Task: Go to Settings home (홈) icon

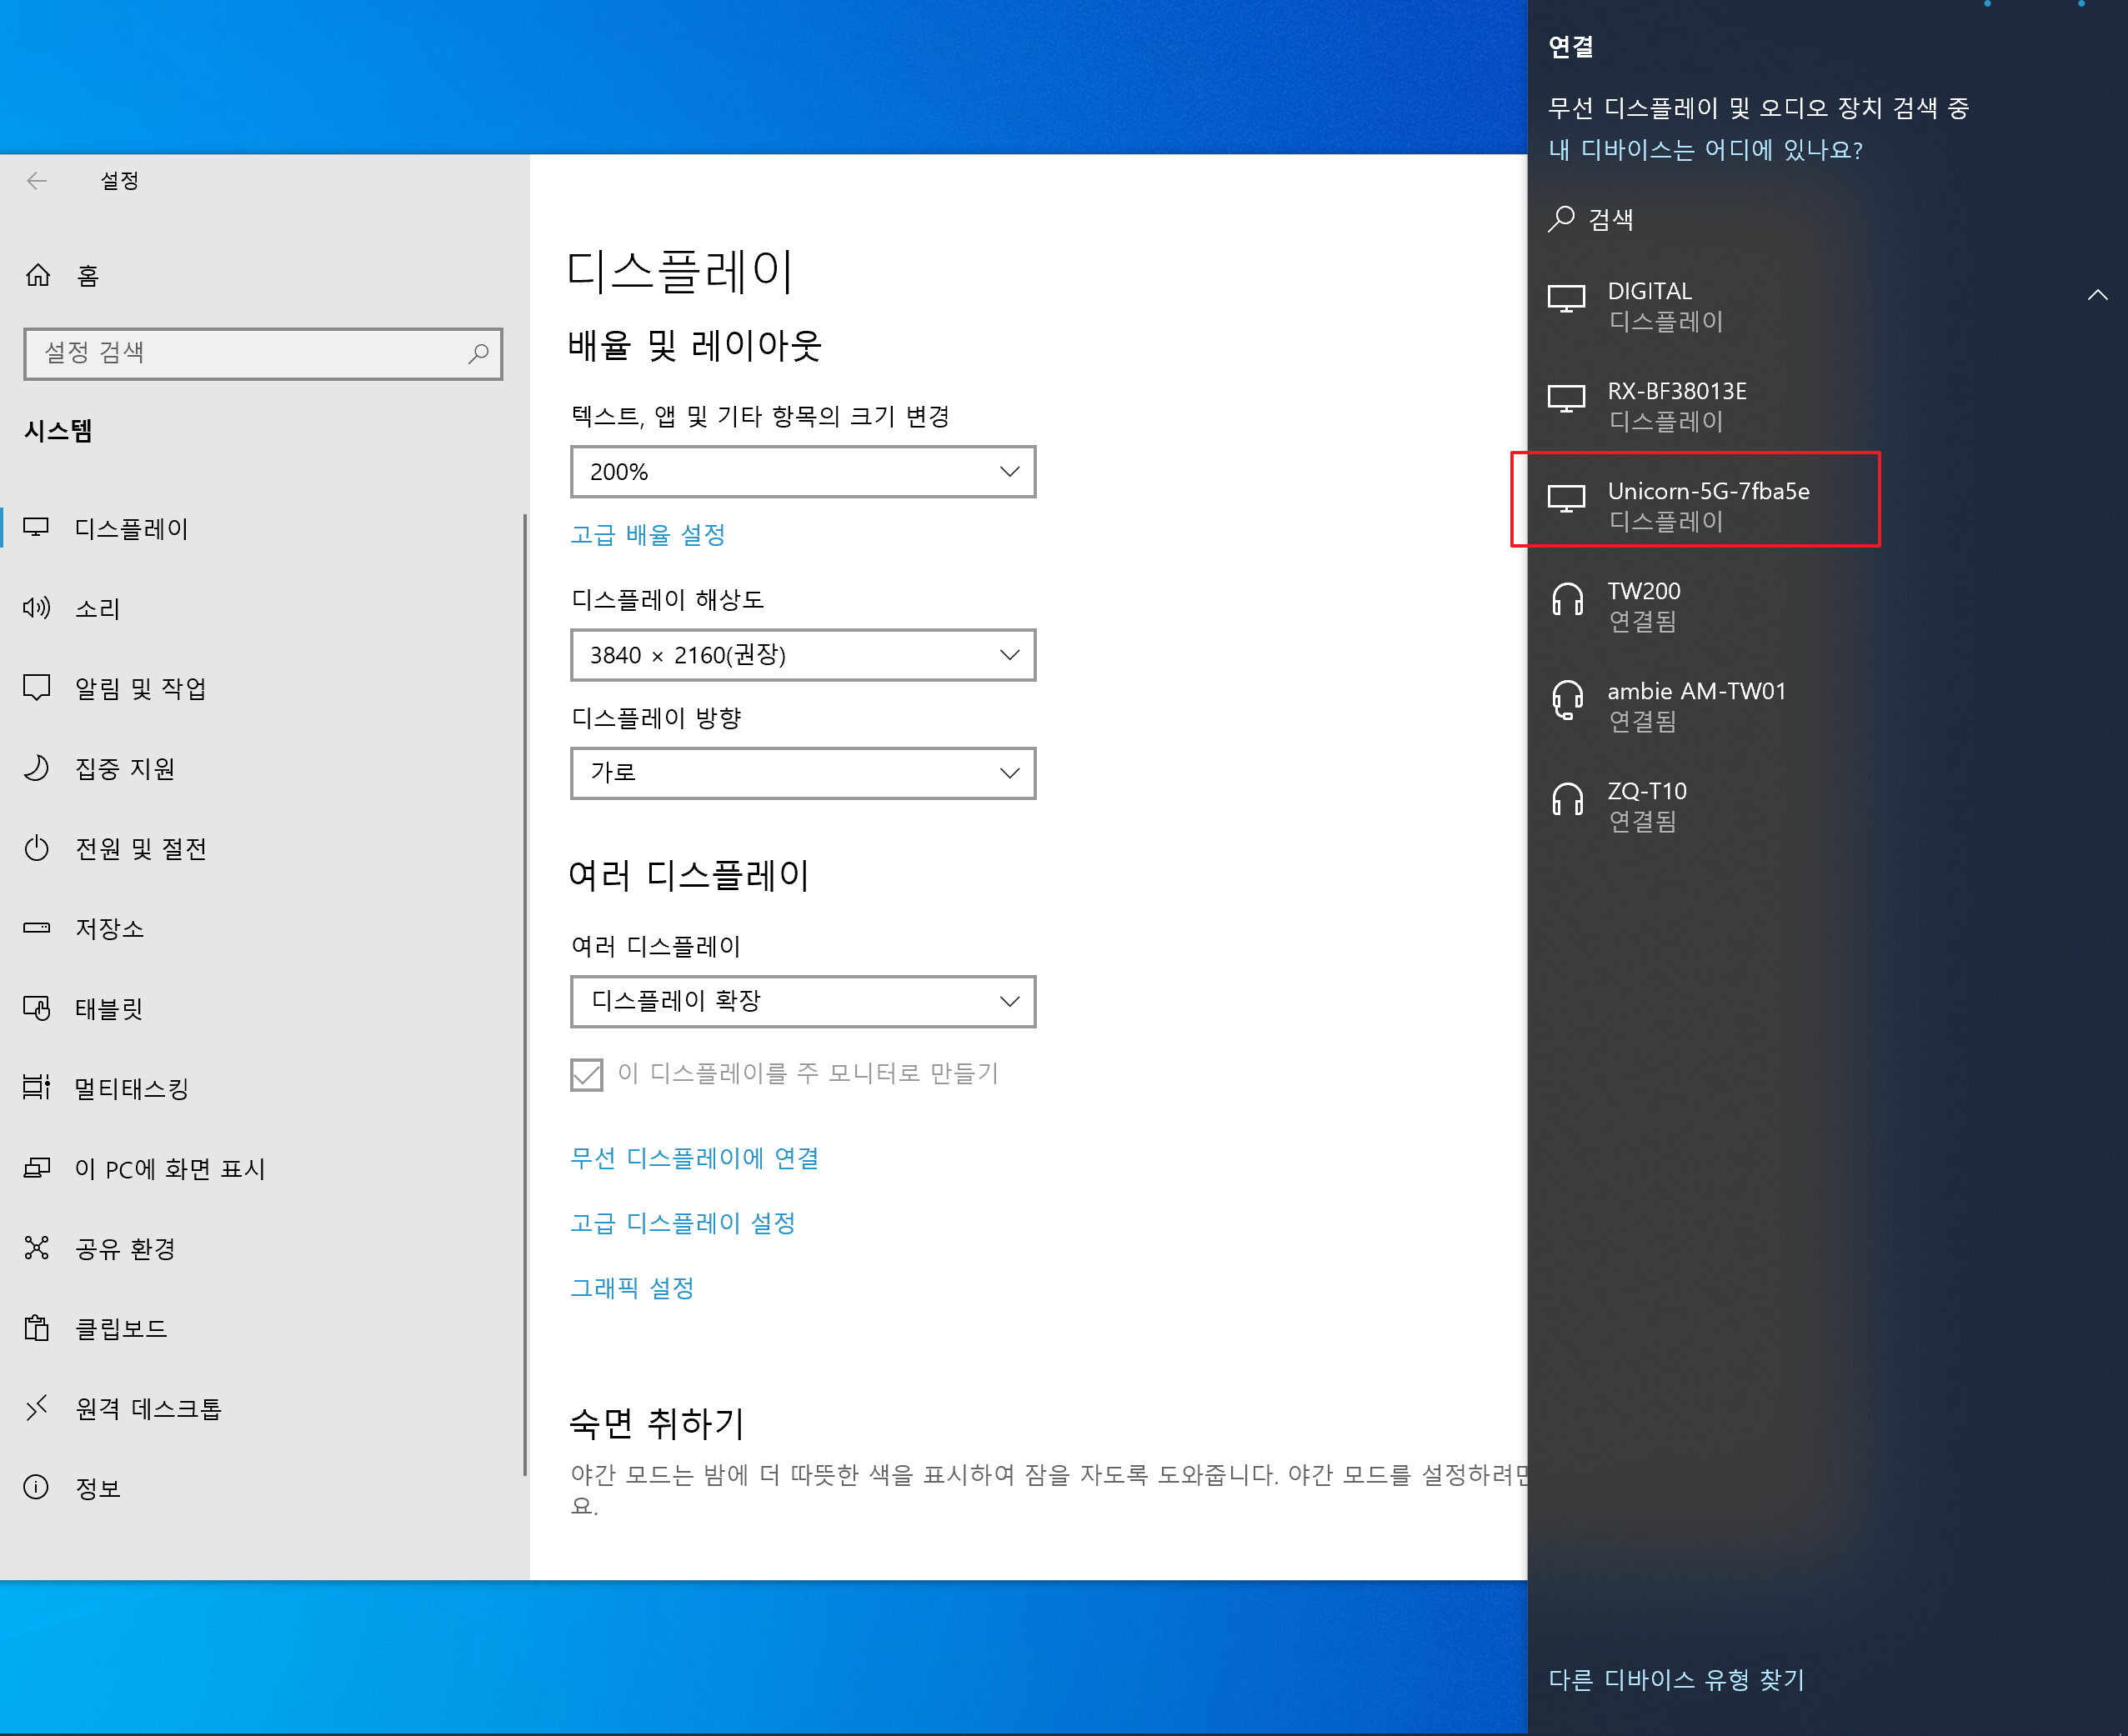Action: coord(38,275)
